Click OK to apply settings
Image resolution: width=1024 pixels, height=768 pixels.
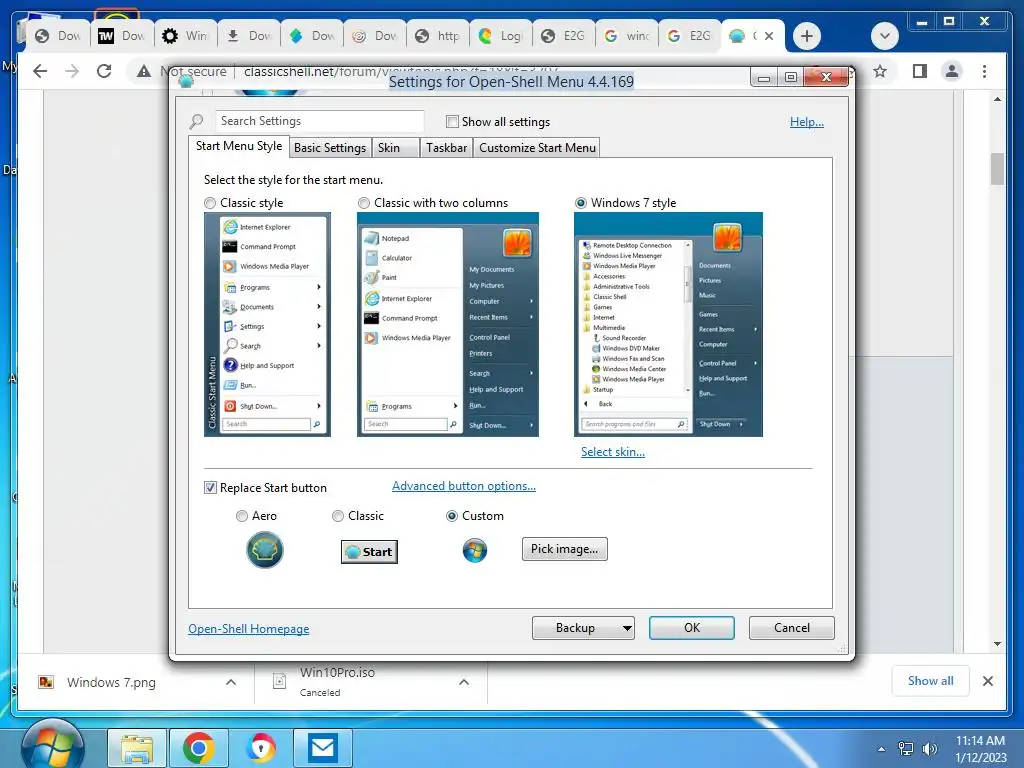click(x=692, y=628)
